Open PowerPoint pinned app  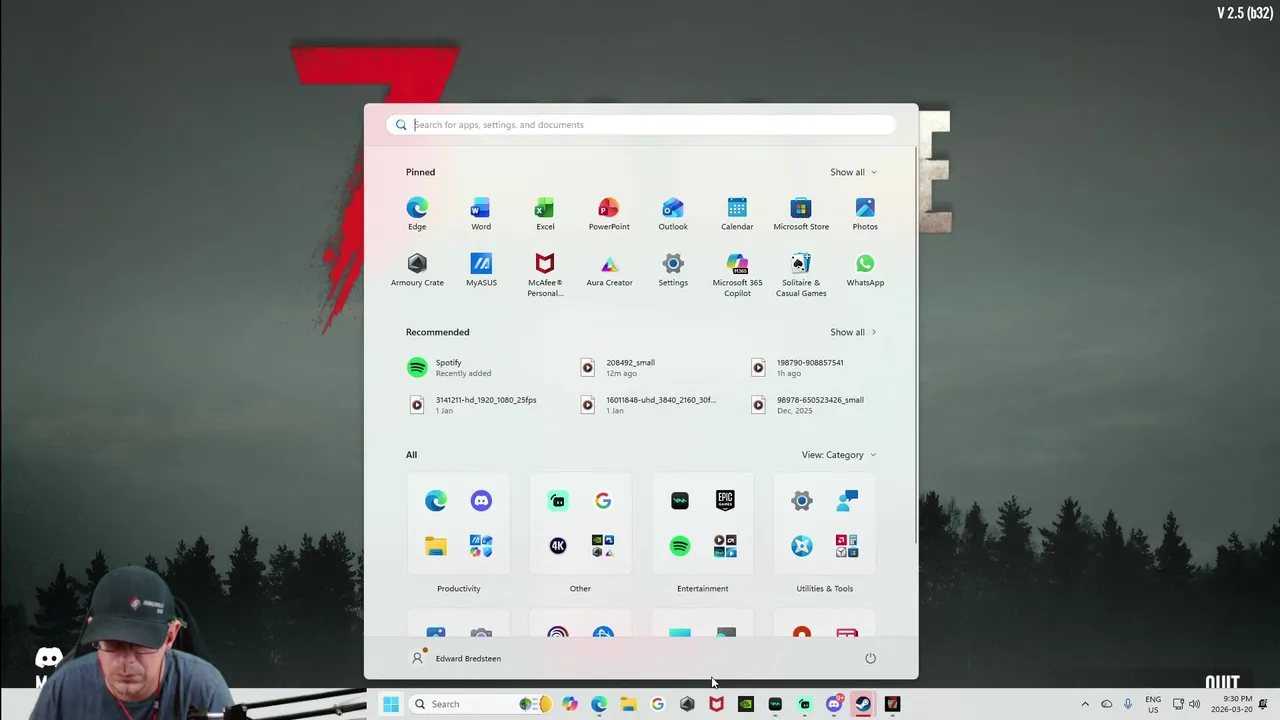click(x=609, y=213)
